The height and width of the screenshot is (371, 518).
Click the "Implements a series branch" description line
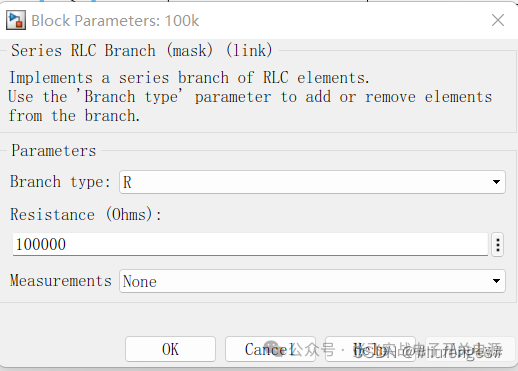click(x=189, y=78)
